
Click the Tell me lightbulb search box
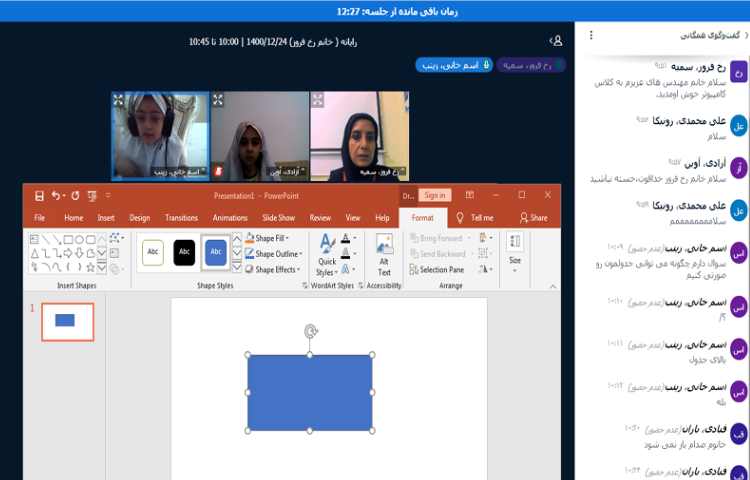[x=474, y=218]
